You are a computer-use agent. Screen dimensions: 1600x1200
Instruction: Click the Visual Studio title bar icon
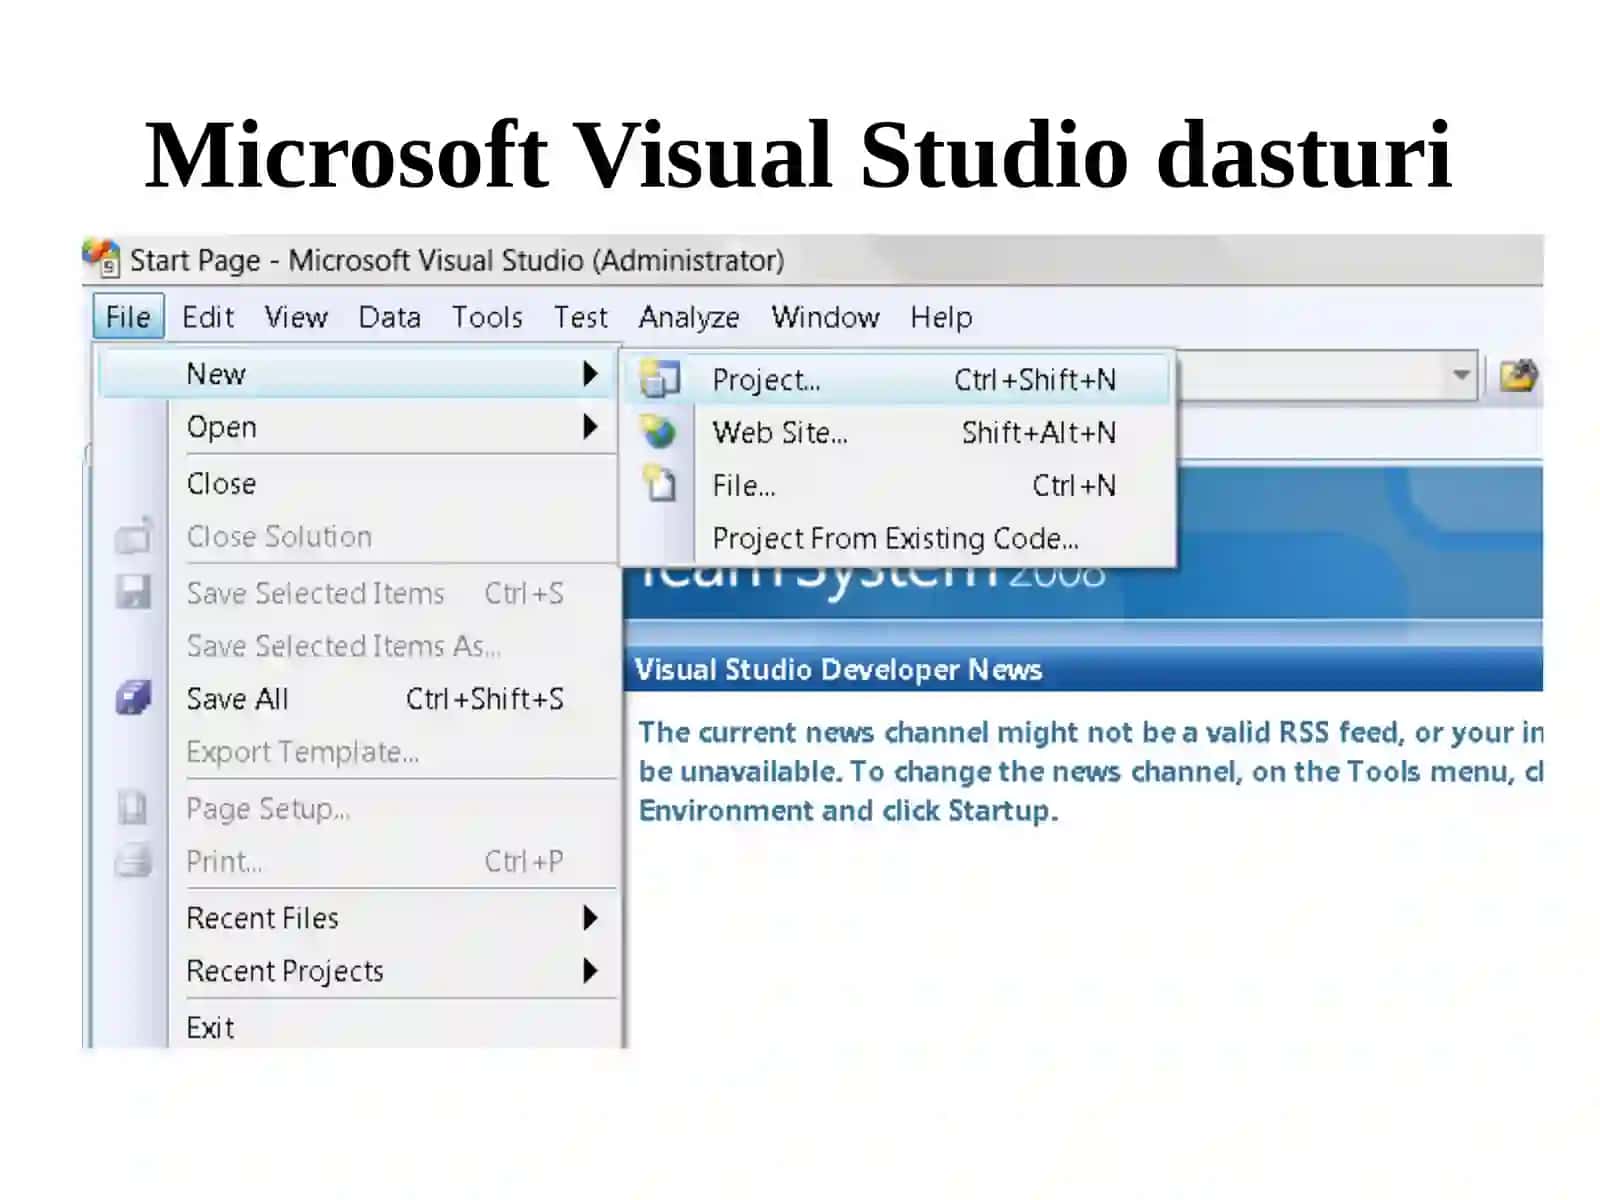tap(102, 258)
